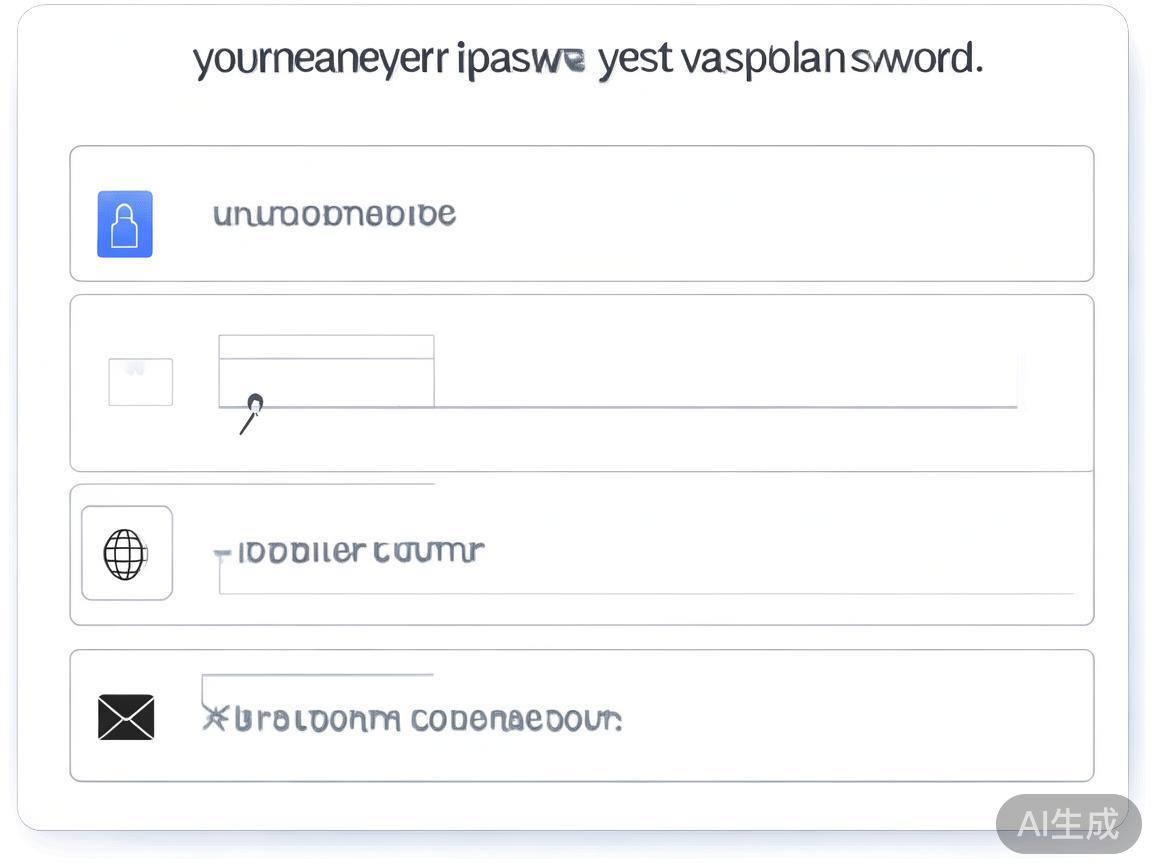This screenshot has width=1152, height=864.
Task: Click the heading word "yourneaneyerr"
Action: coord(319,60)
